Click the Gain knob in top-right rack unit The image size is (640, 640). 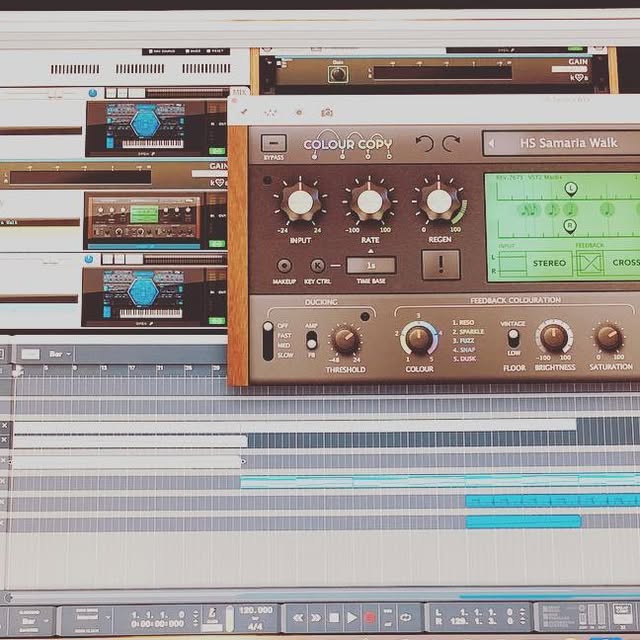[338, 74]
